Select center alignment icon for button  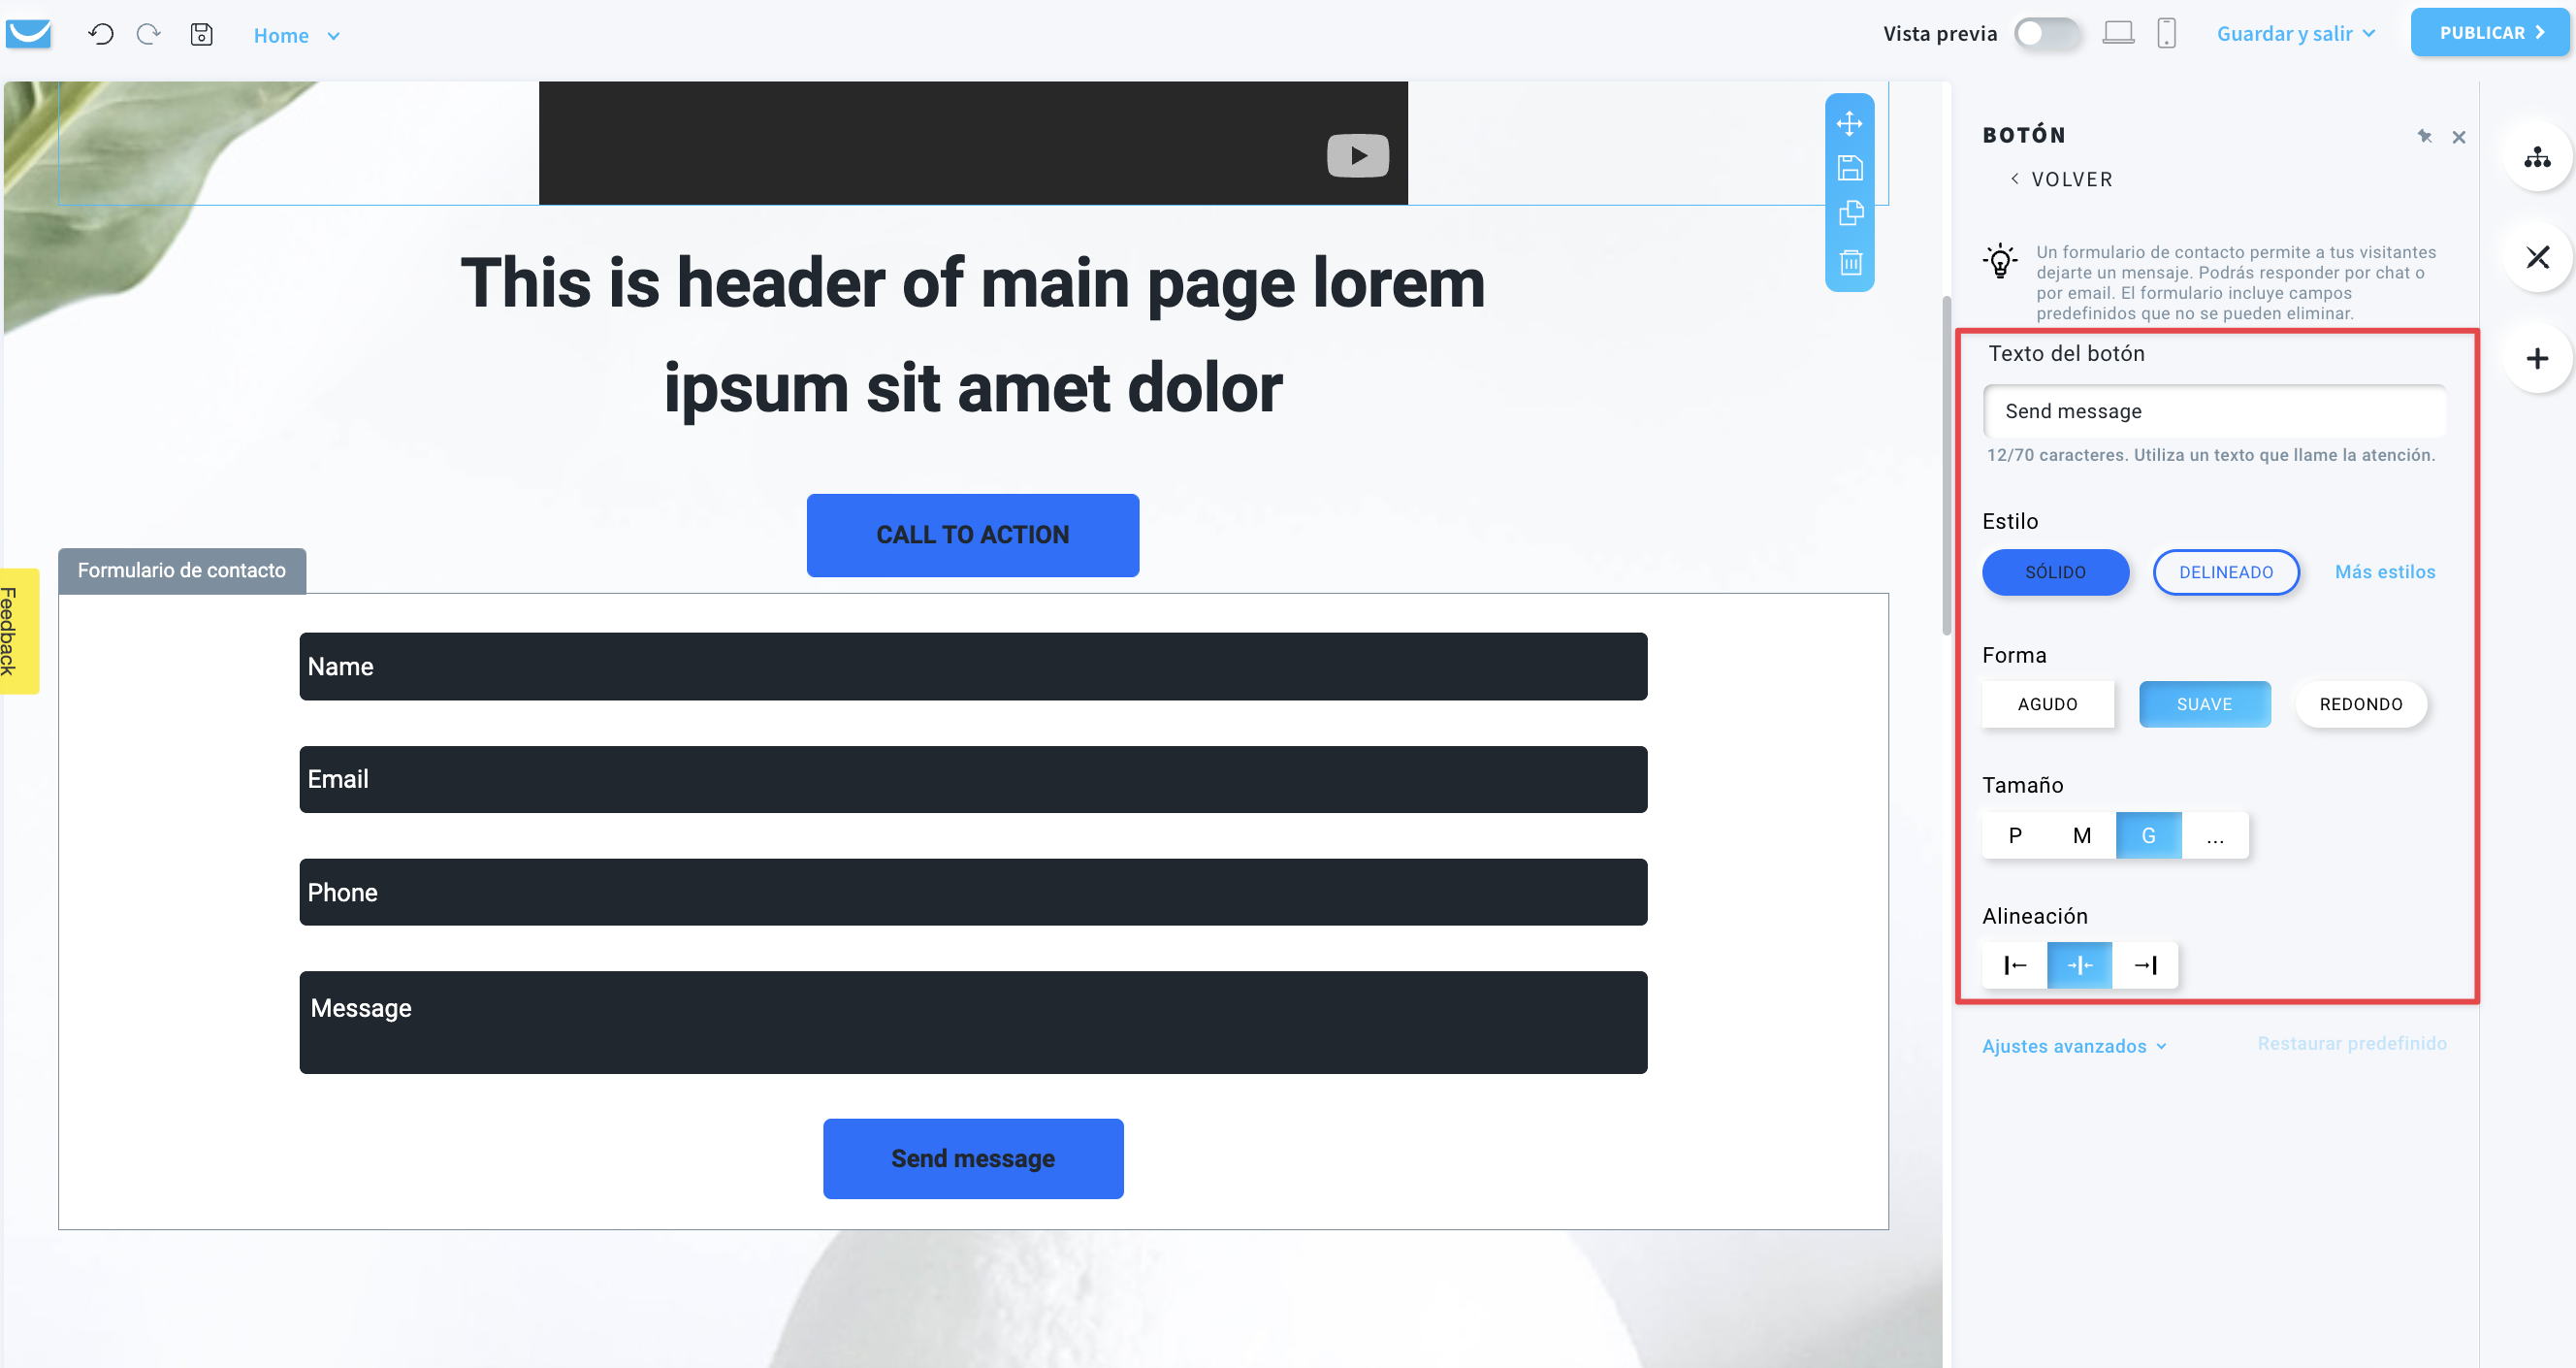2078,964
